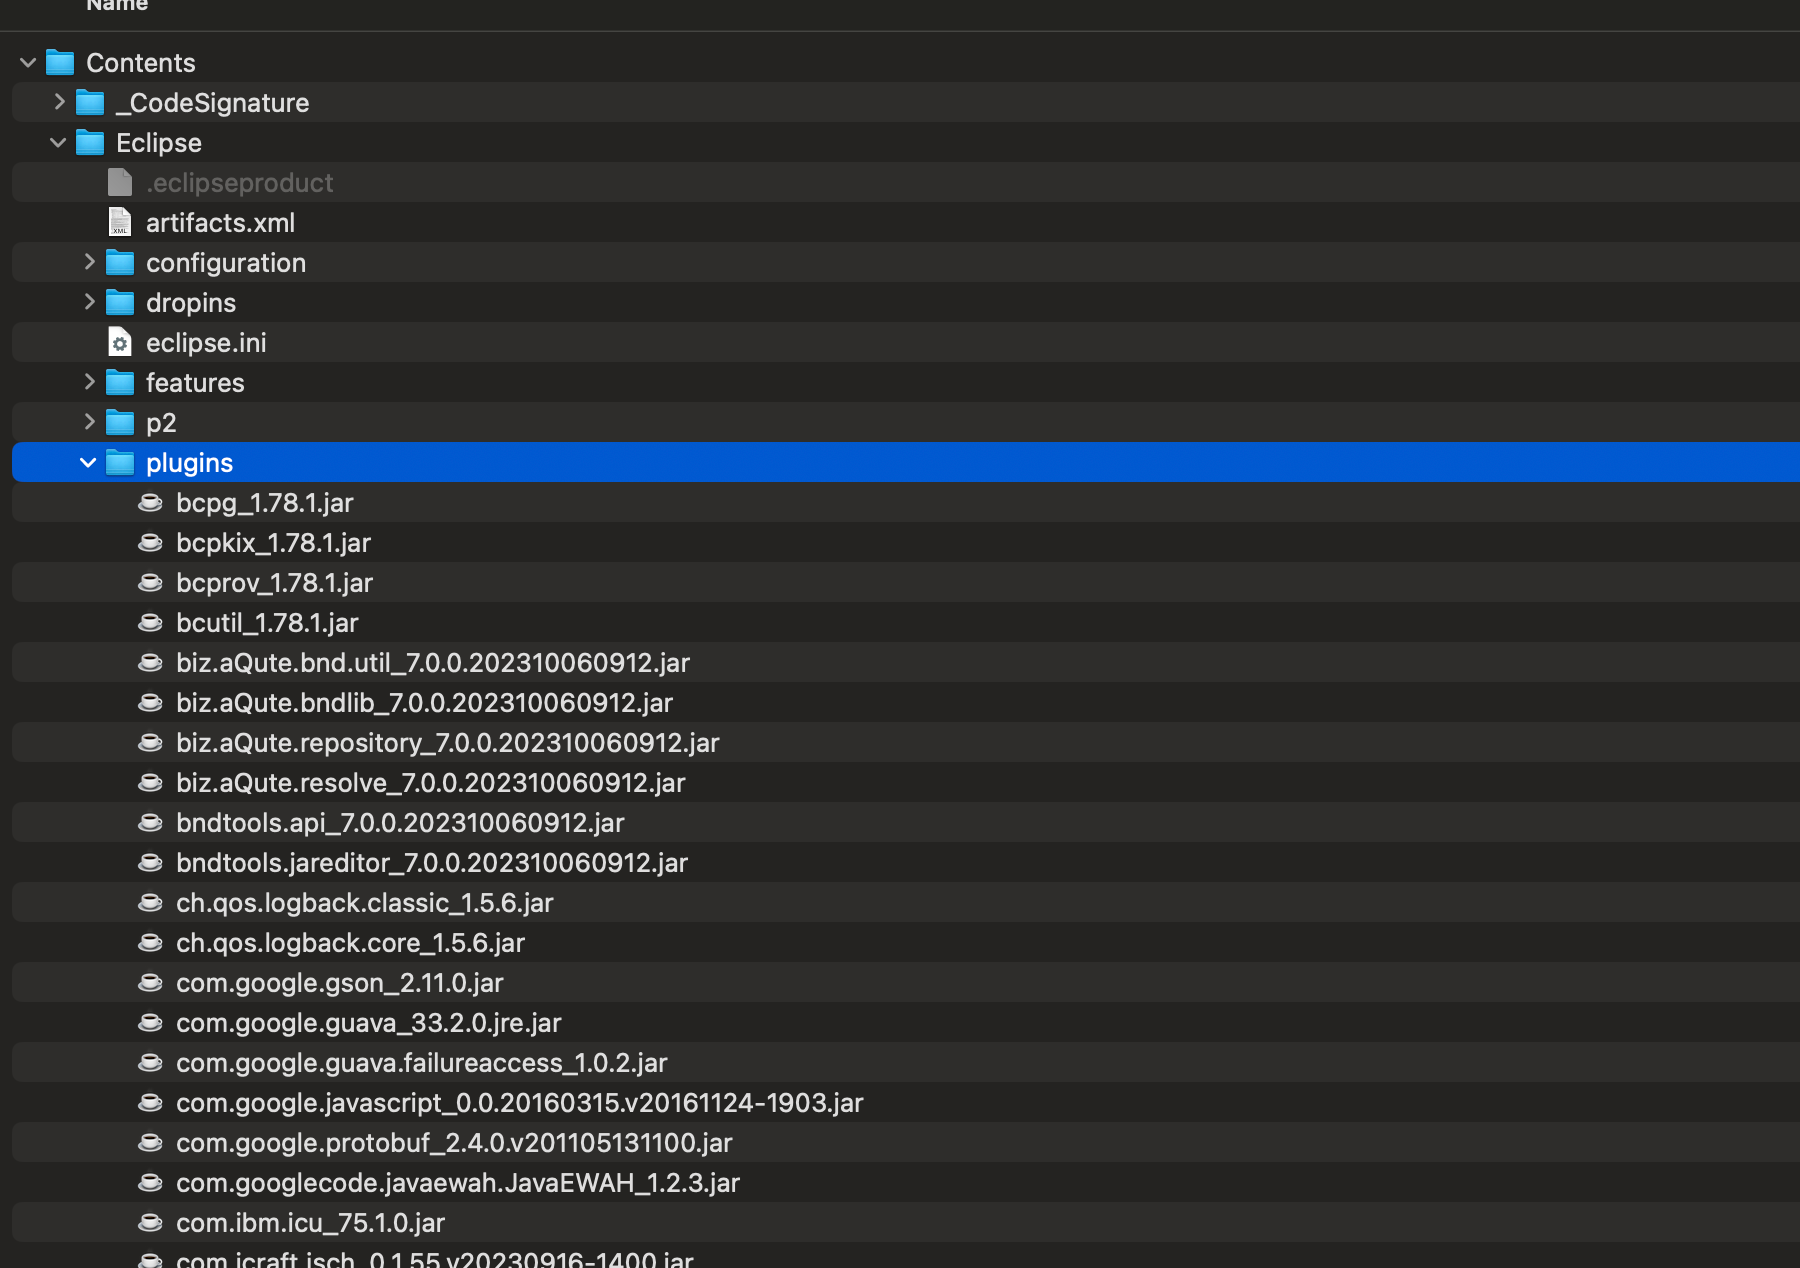Select com.google.guava.failureaccess_1.0.2.jar file name
The image size is (1800, 1268).
pos(422,1063)
